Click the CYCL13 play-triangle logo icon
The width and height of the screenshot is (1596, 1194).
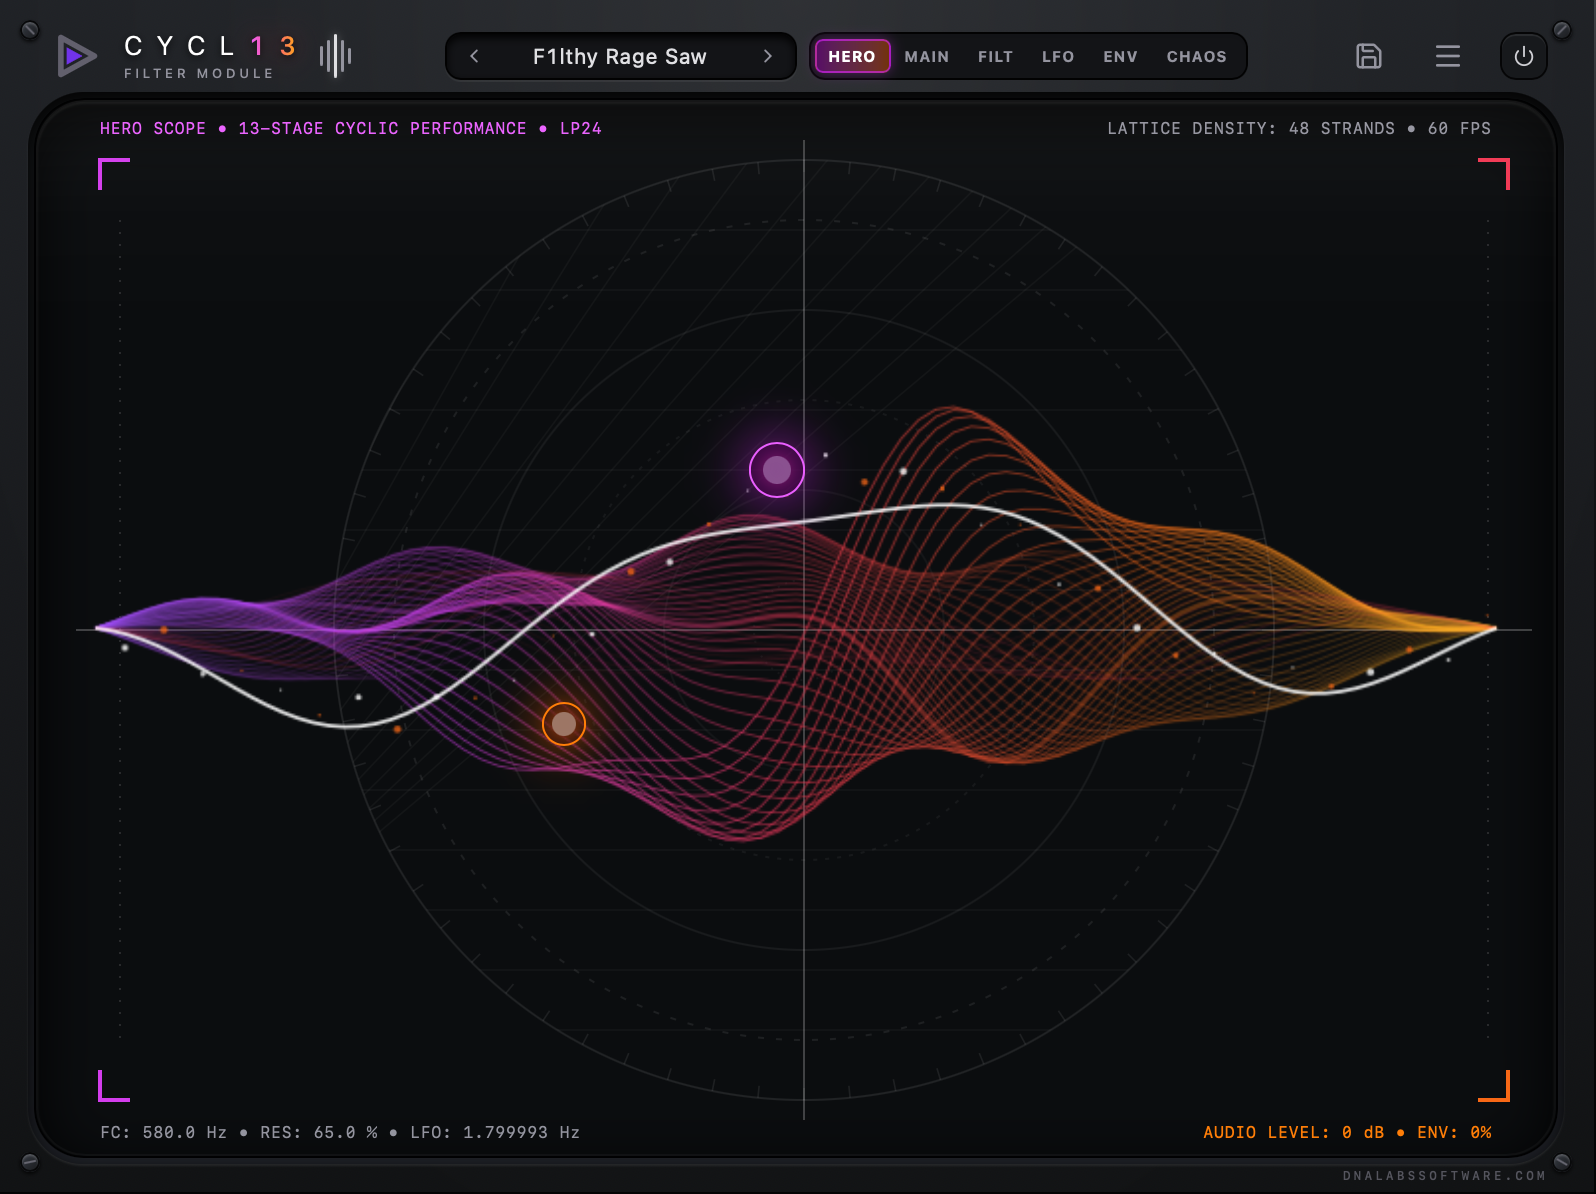coord(76,56)
